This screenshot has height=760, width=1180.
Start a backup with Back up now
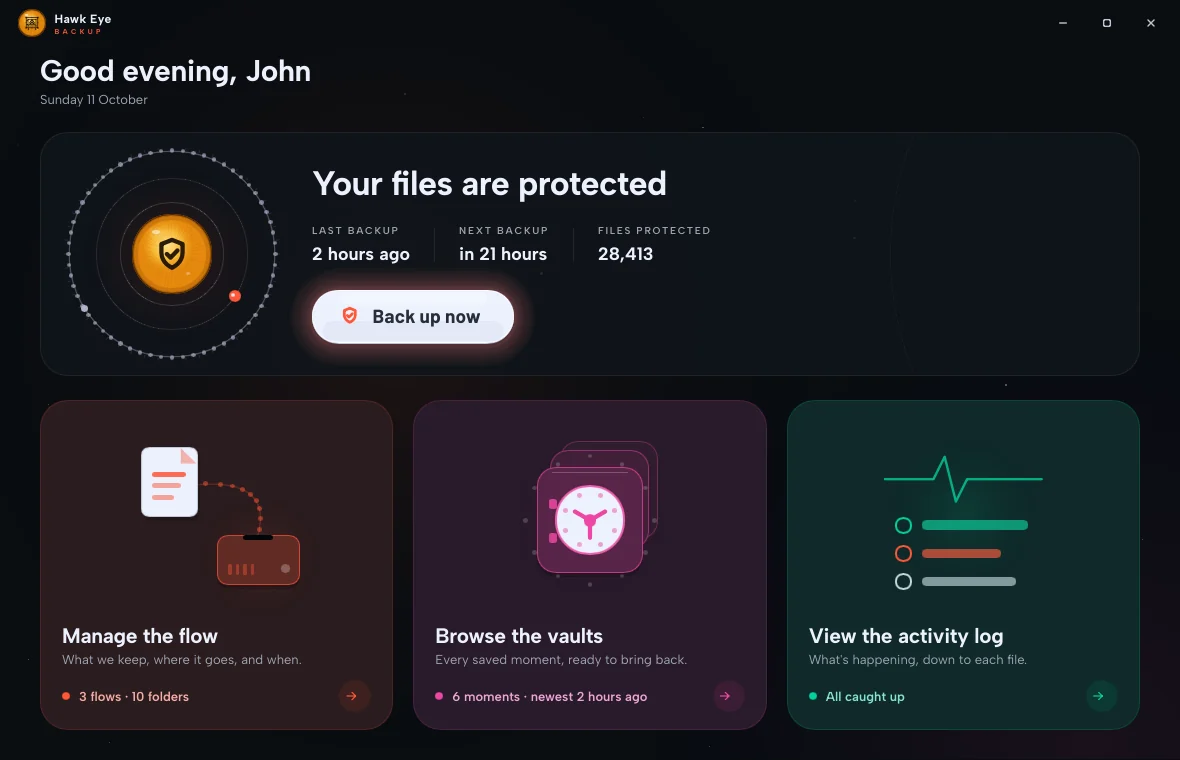click(412, 317)
